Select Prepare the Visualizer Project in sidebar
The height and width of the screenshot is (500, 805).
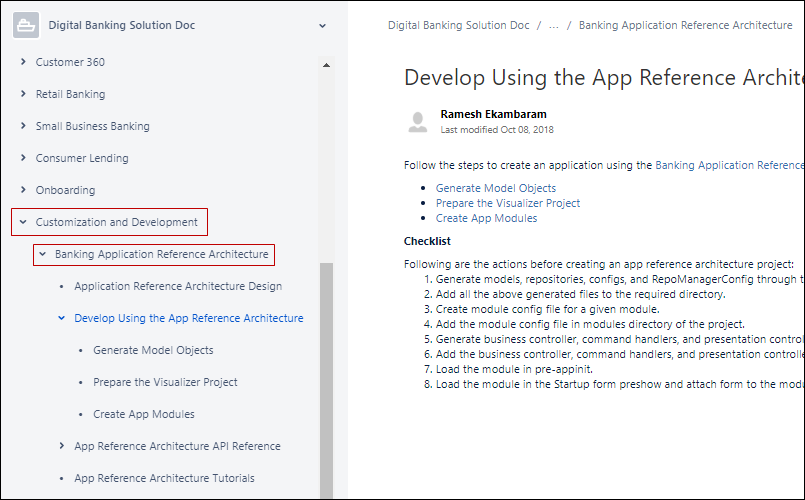[x=165, y=382]
